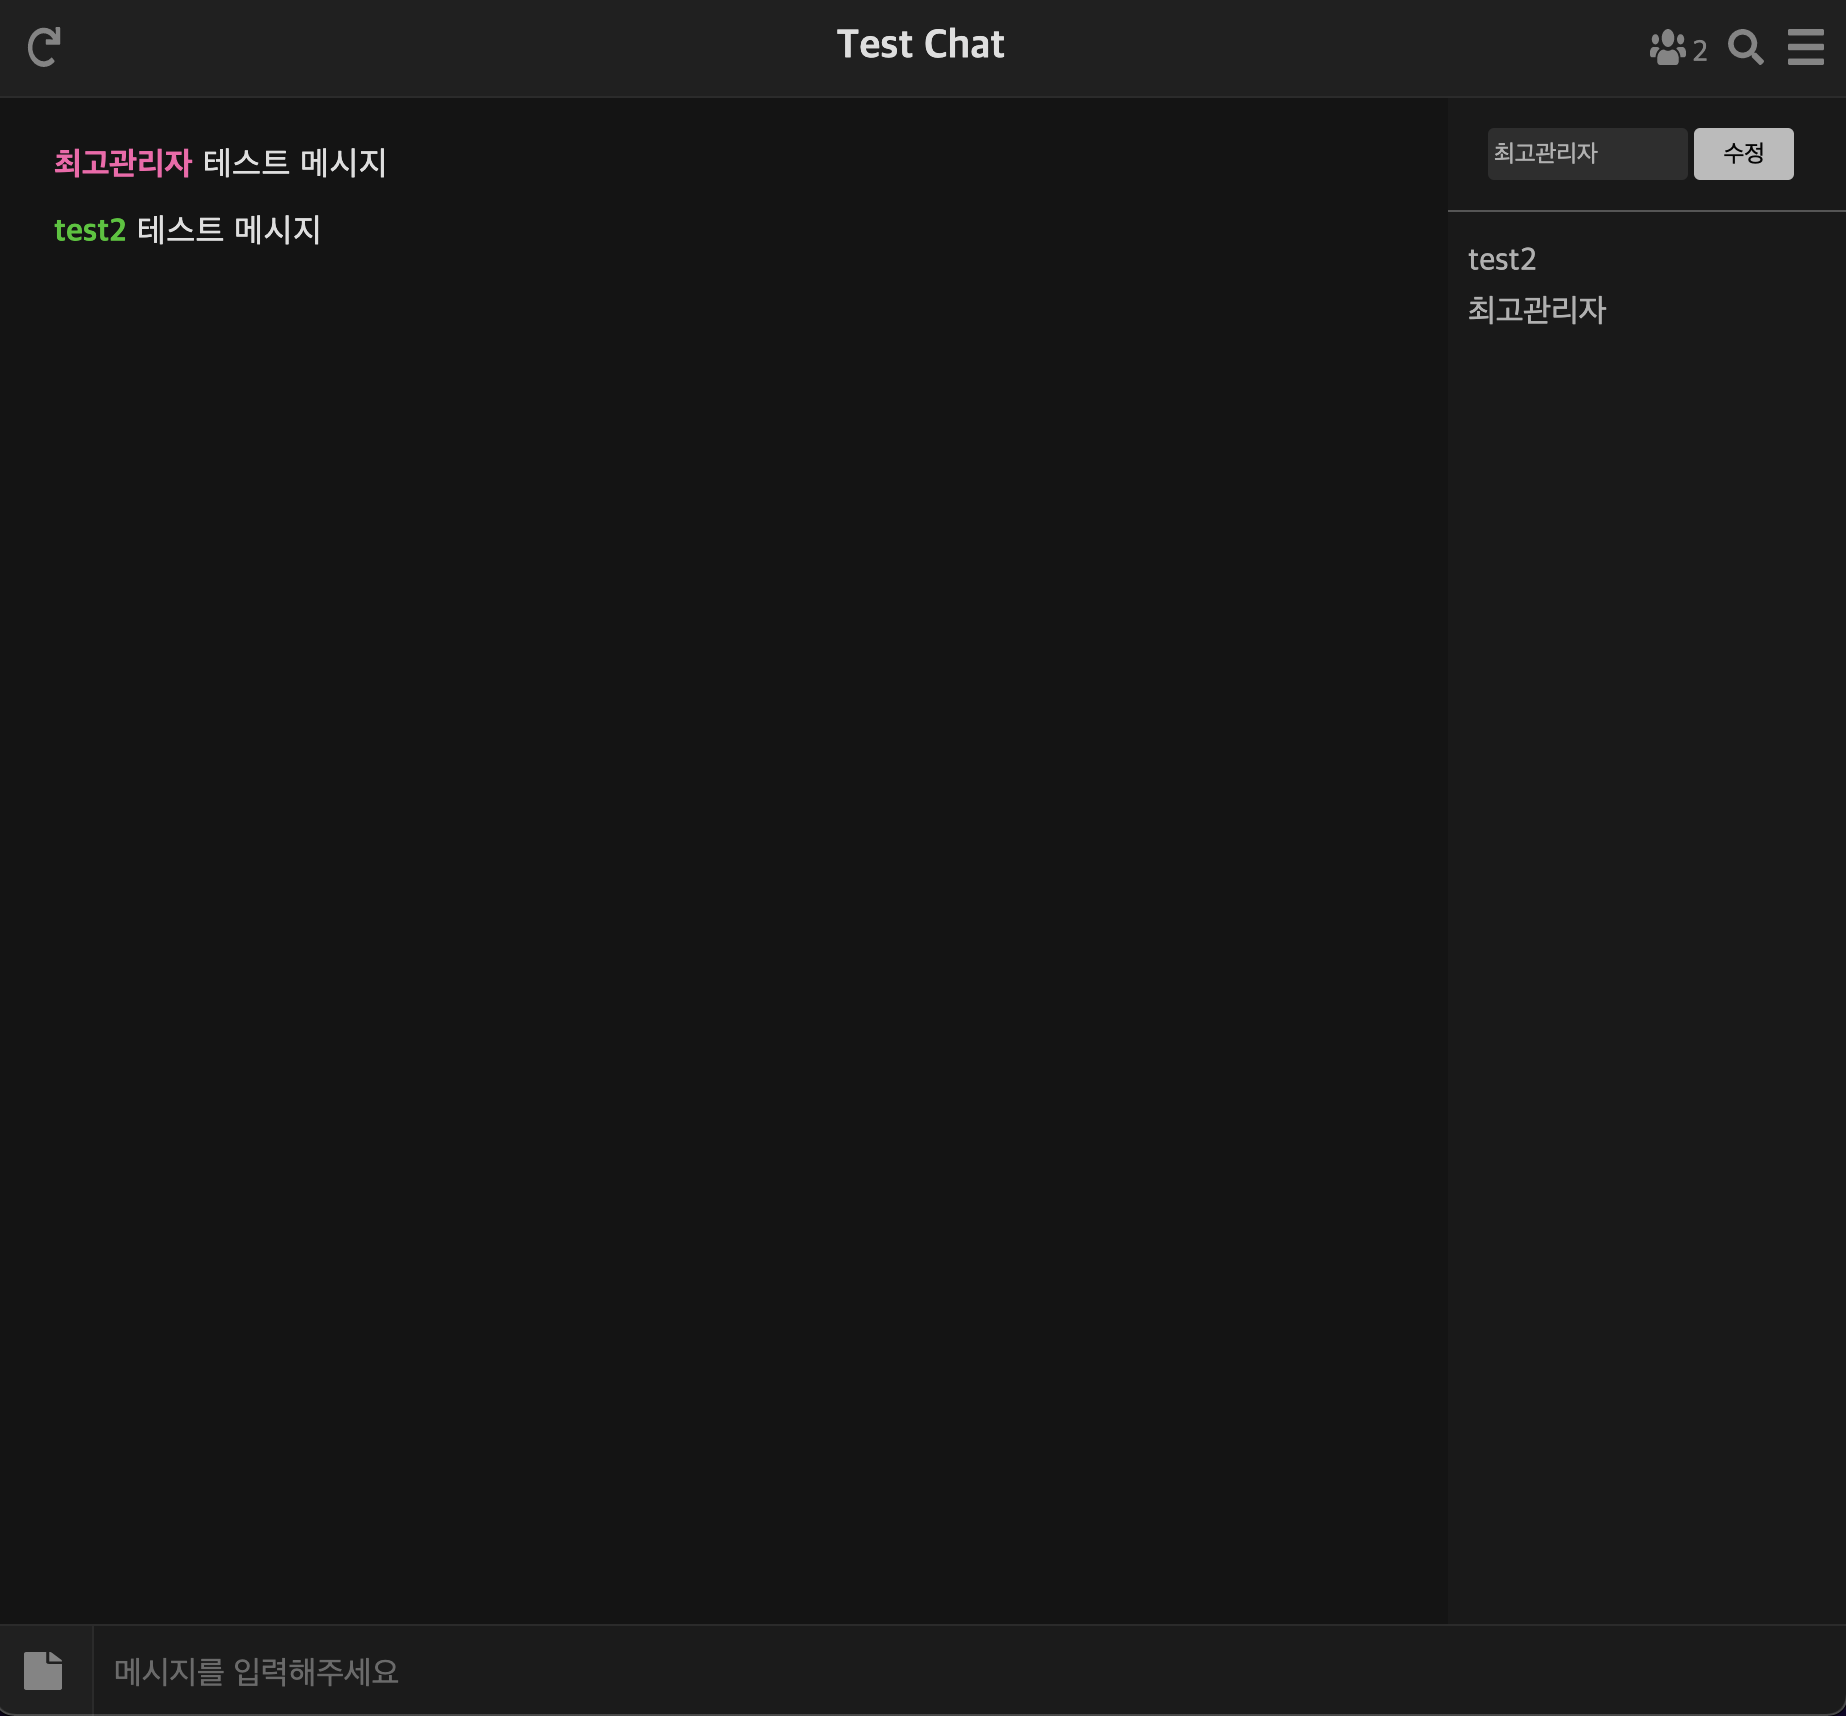Open the participants list via the people icon
The height and width of the screenshot is (1716, 1846).
pos(1667,47)
